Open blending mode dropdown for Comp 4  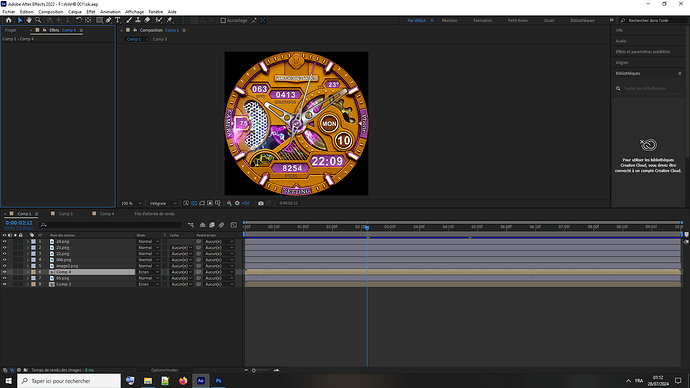click(x=149, y=272)
